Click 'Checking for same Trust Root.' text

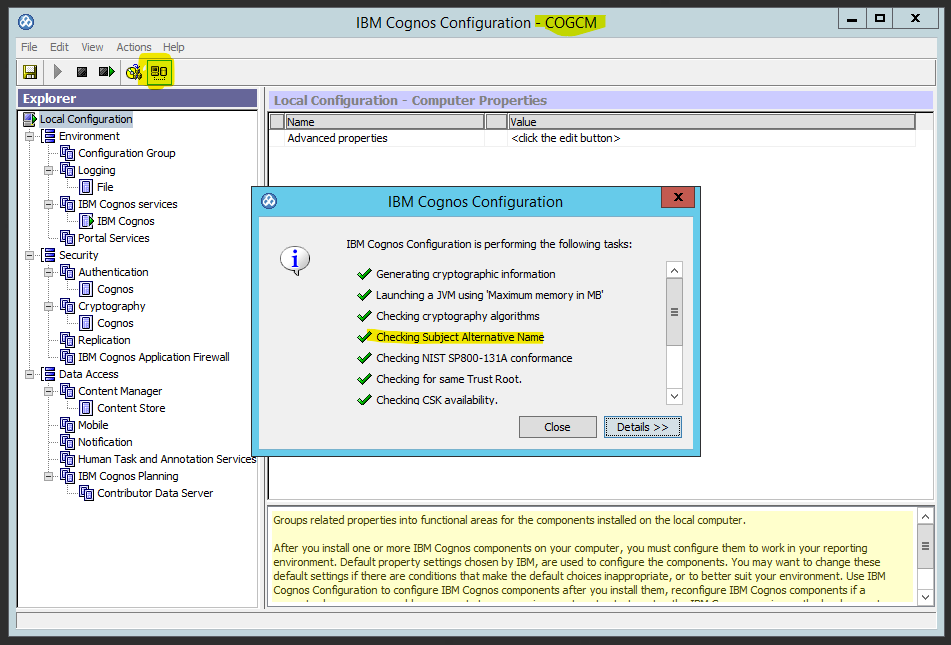[449, 379]
